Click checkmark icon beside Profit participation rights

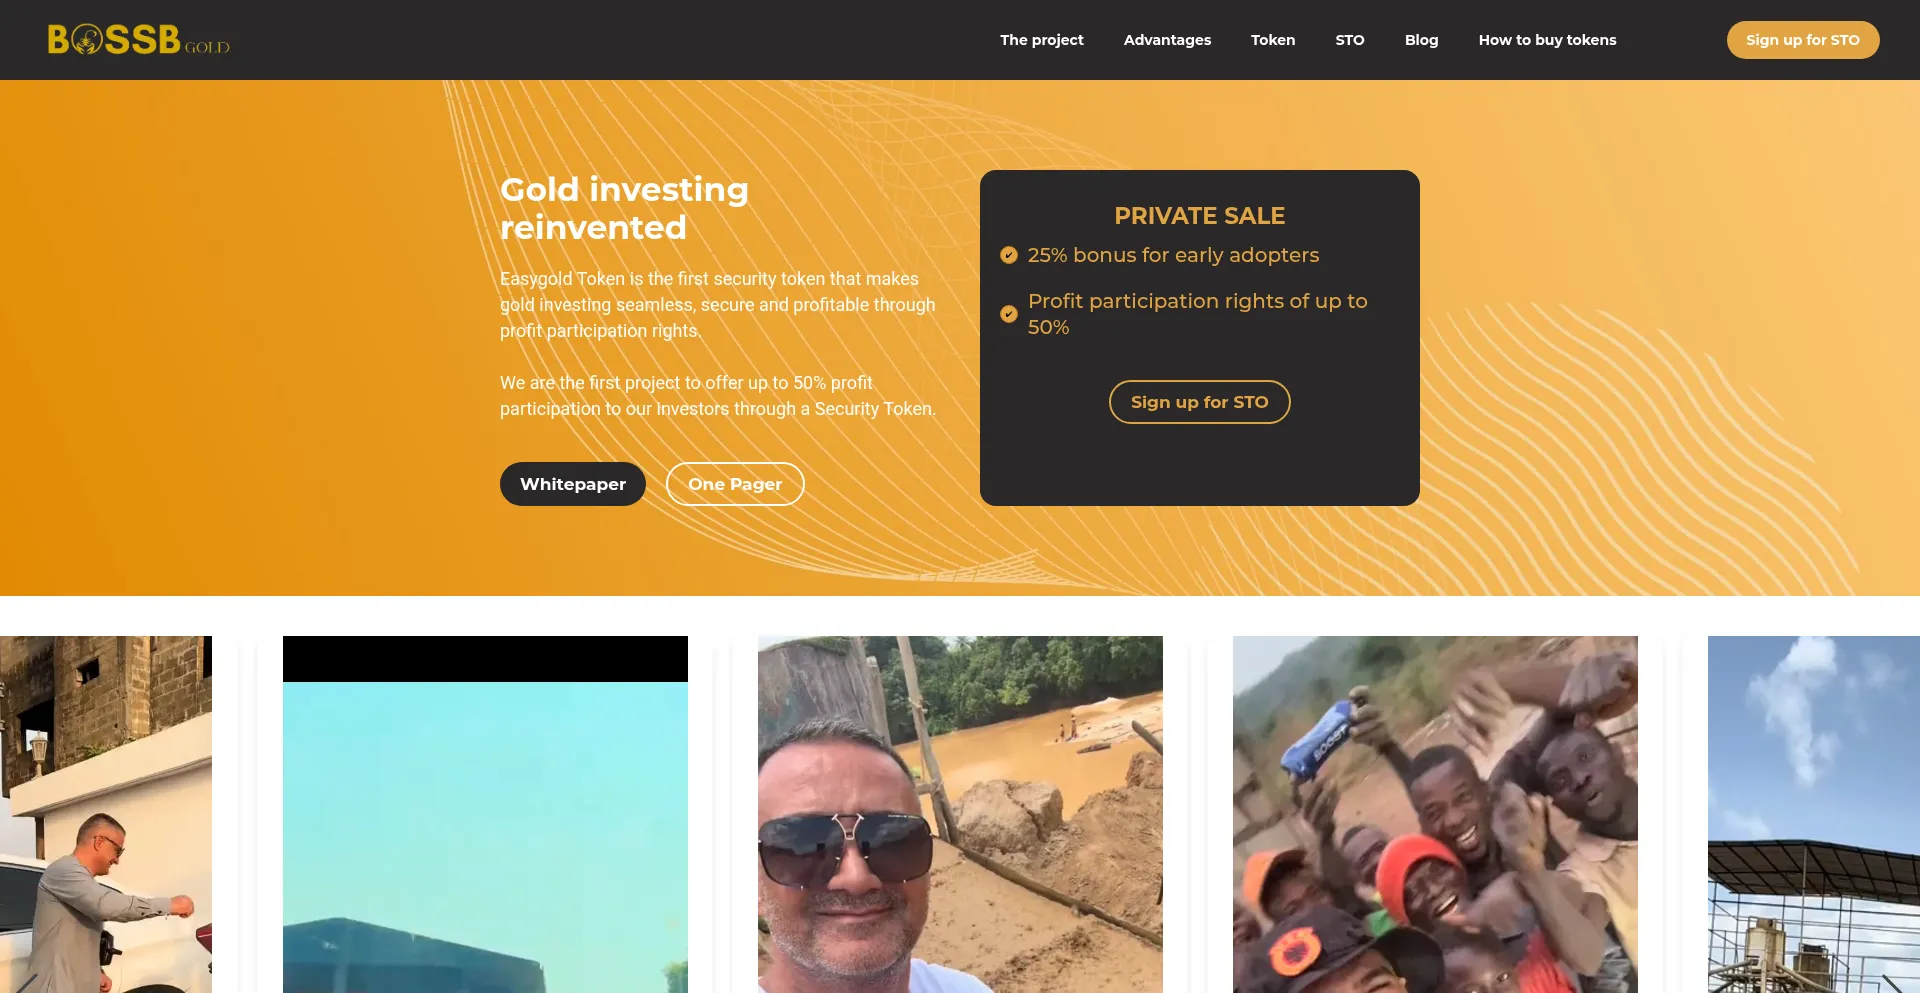point(1009,314)
